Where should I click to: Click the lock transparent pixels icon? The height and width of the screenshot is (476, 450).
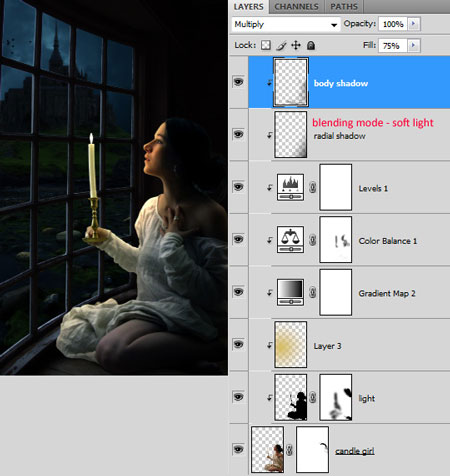click(266, 45)
